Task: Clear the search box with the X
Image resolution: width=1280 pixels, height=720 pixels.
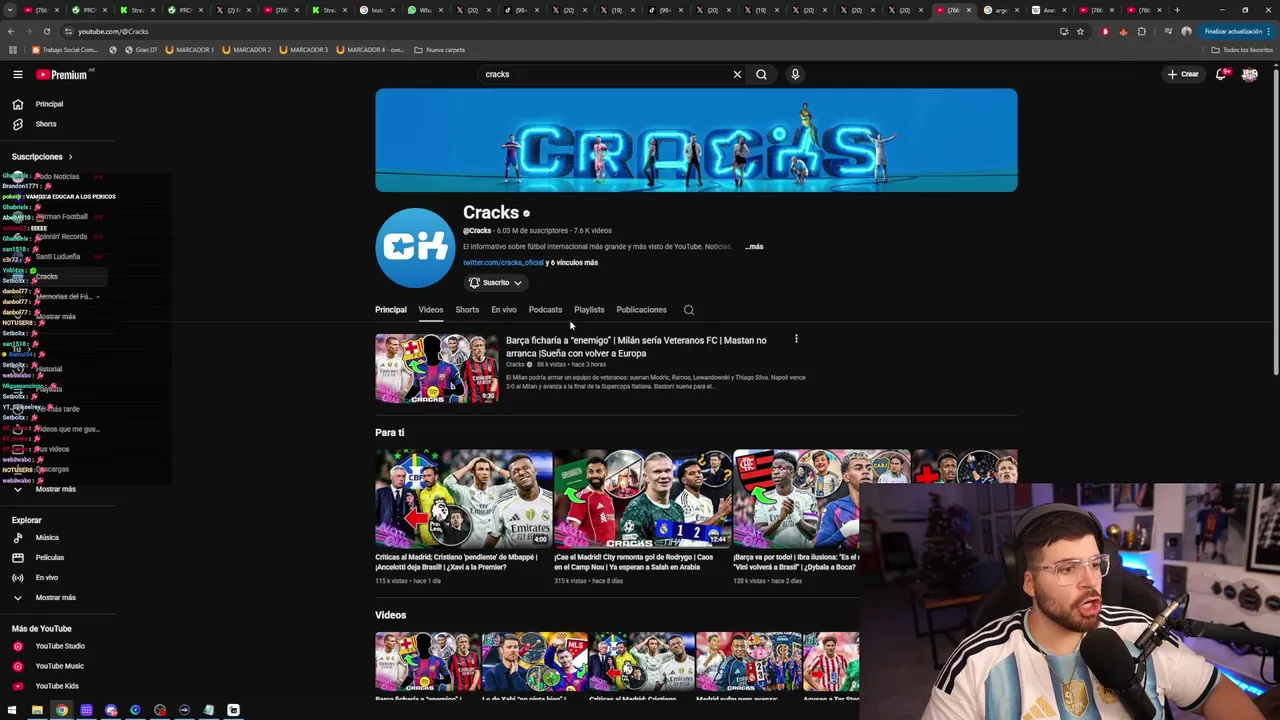Action: pyautogui.click(x=737, y=74)
